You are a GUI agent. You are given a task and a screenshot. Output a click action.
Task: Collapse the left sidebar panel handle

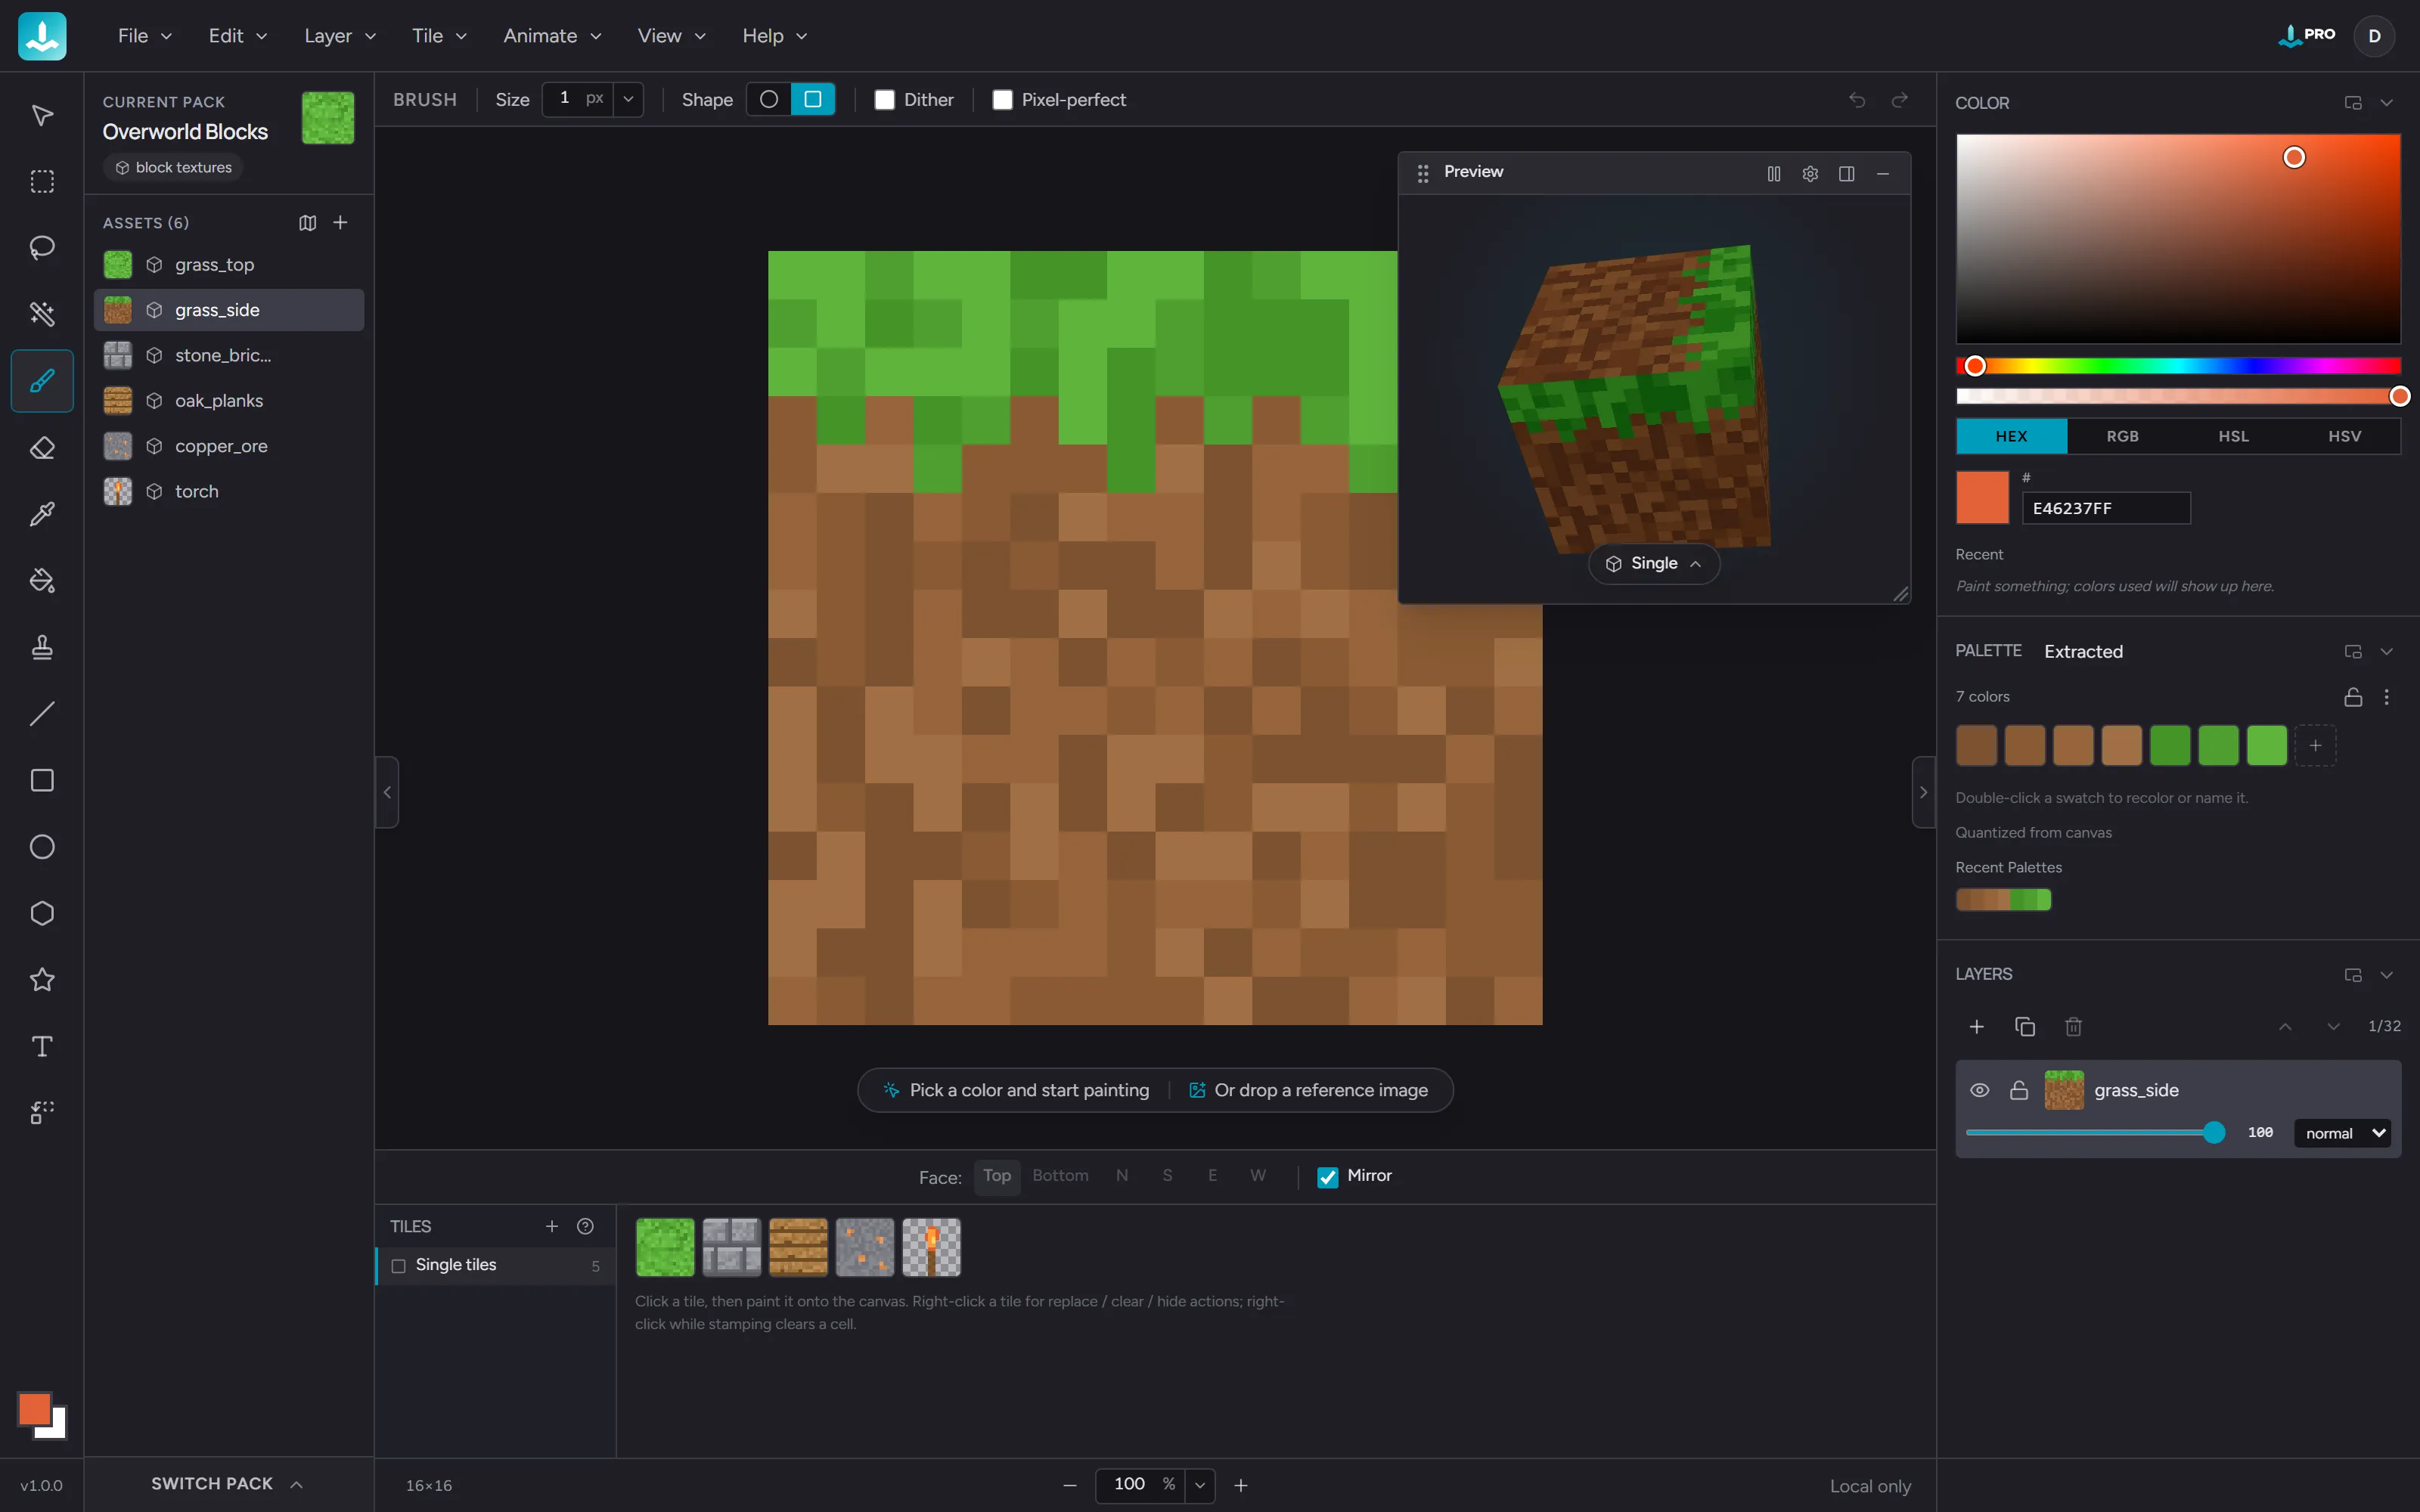click(387, 792)
